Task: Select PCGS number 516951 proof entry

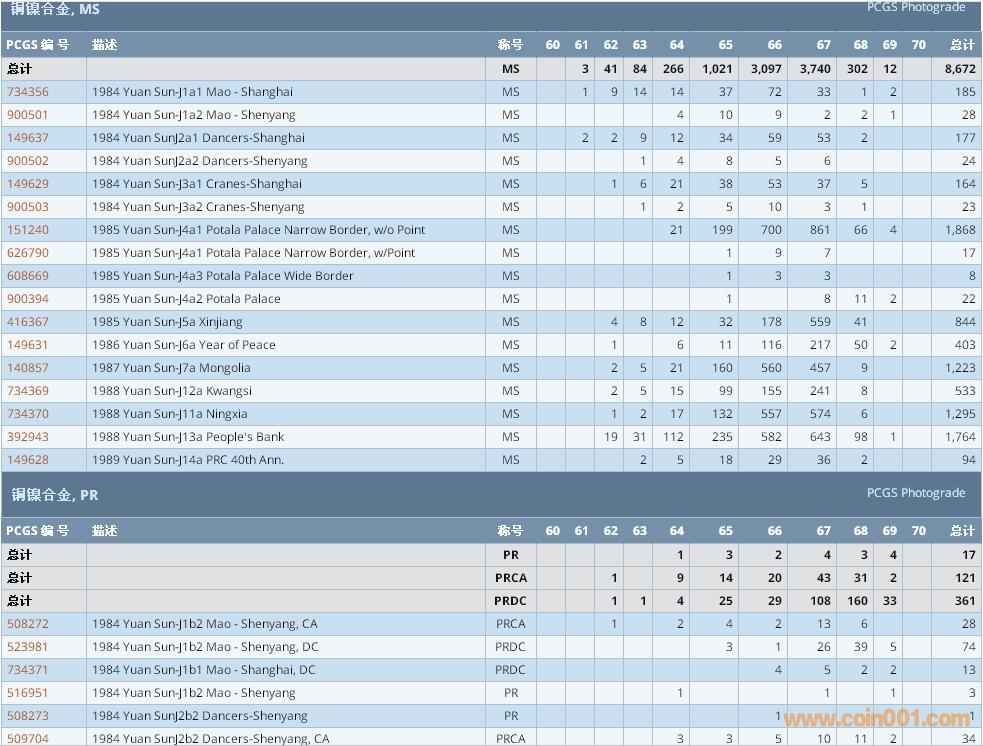Action: click(x=28, y=693)
